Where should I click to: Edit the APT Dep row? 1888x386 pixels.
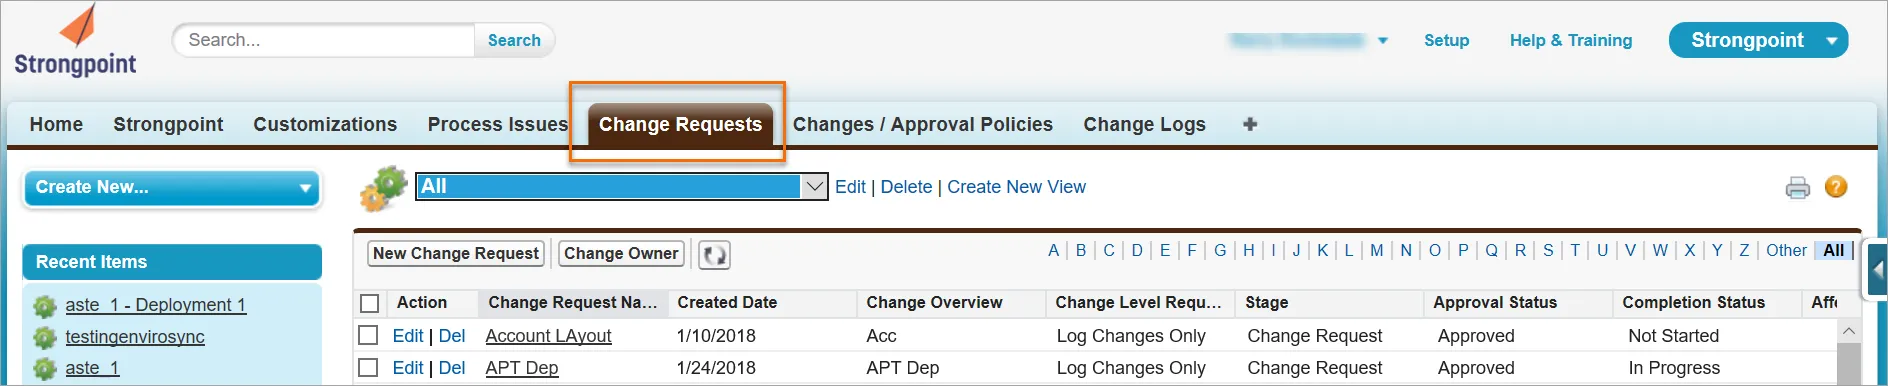click(407, 368)
